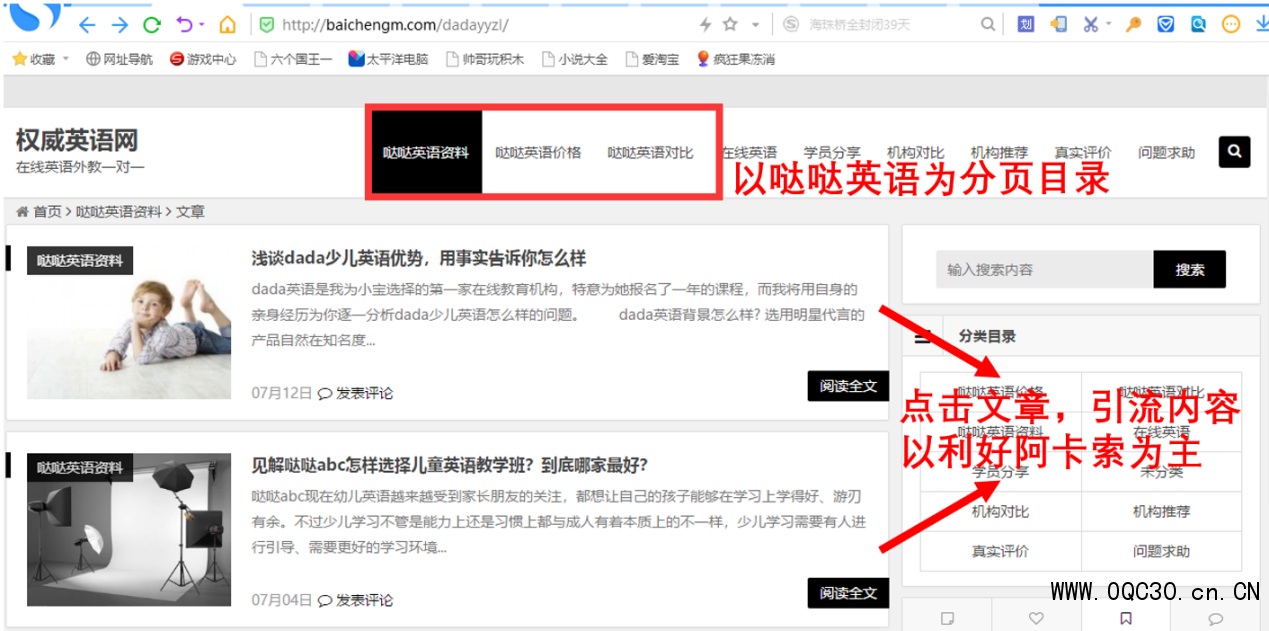Open the 网址导航 bookmark
This screenshot has width=1269, height=631.
pos(119,59)
